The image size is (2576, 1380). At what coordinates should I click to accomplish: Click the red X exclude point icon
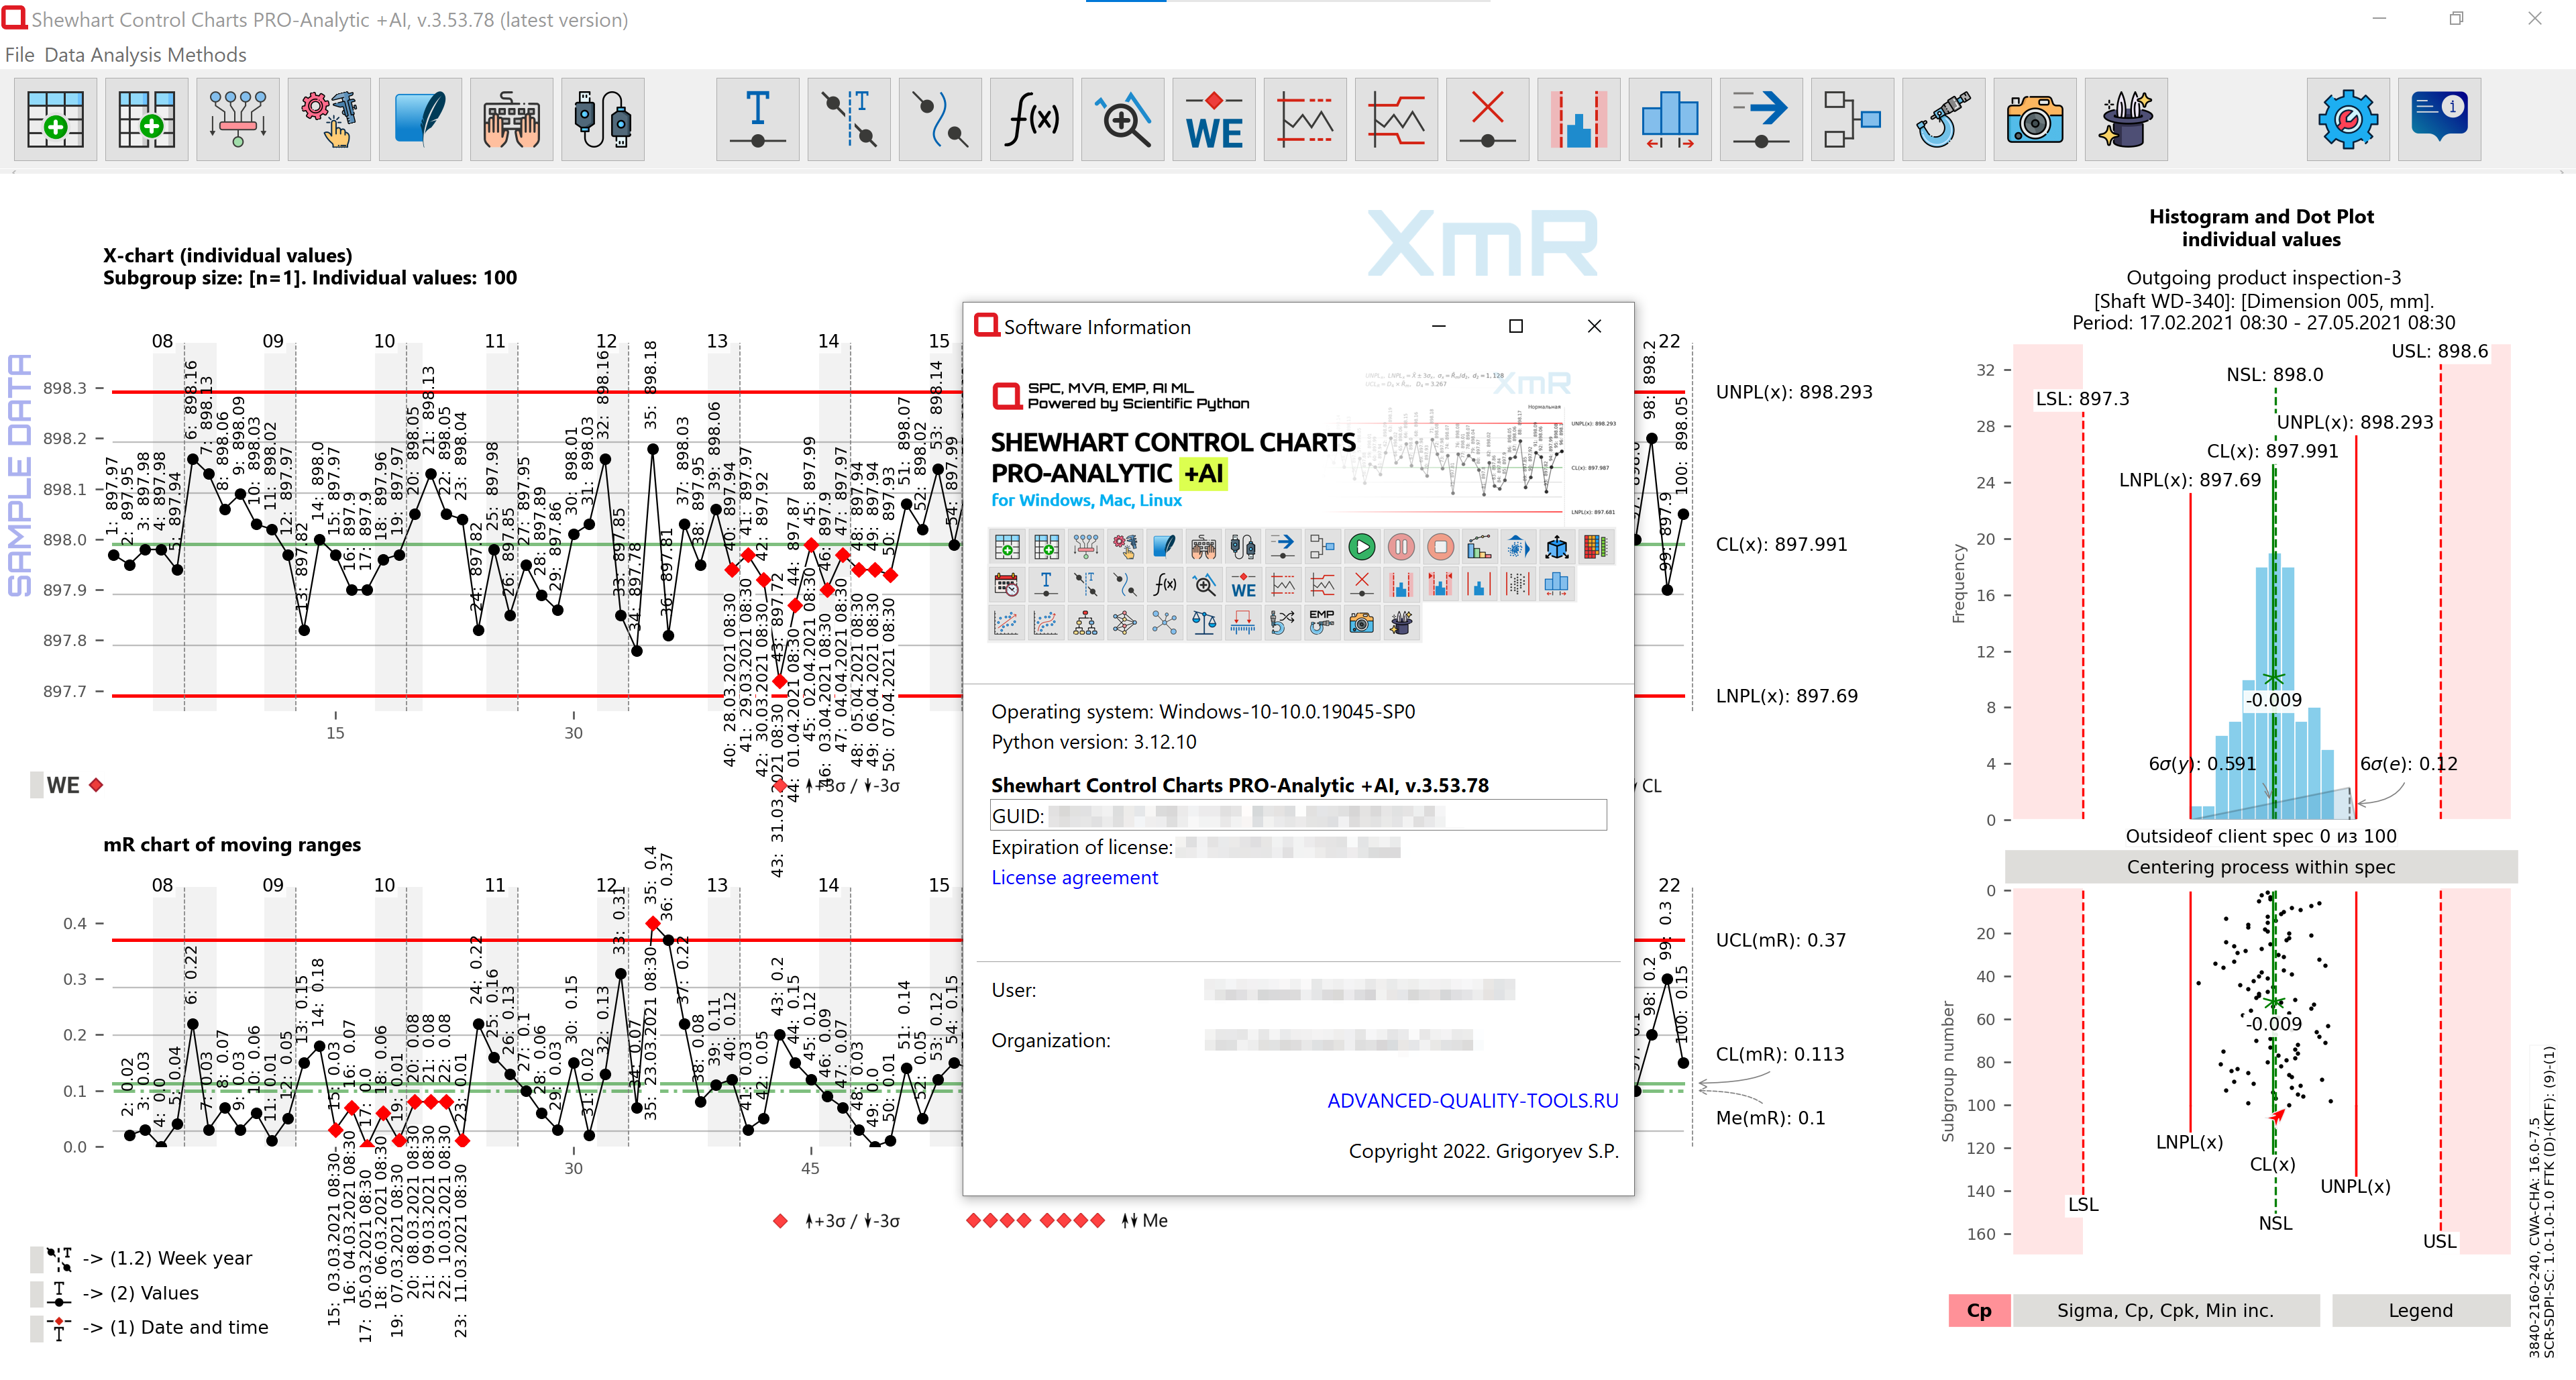tap(1487, 120)
